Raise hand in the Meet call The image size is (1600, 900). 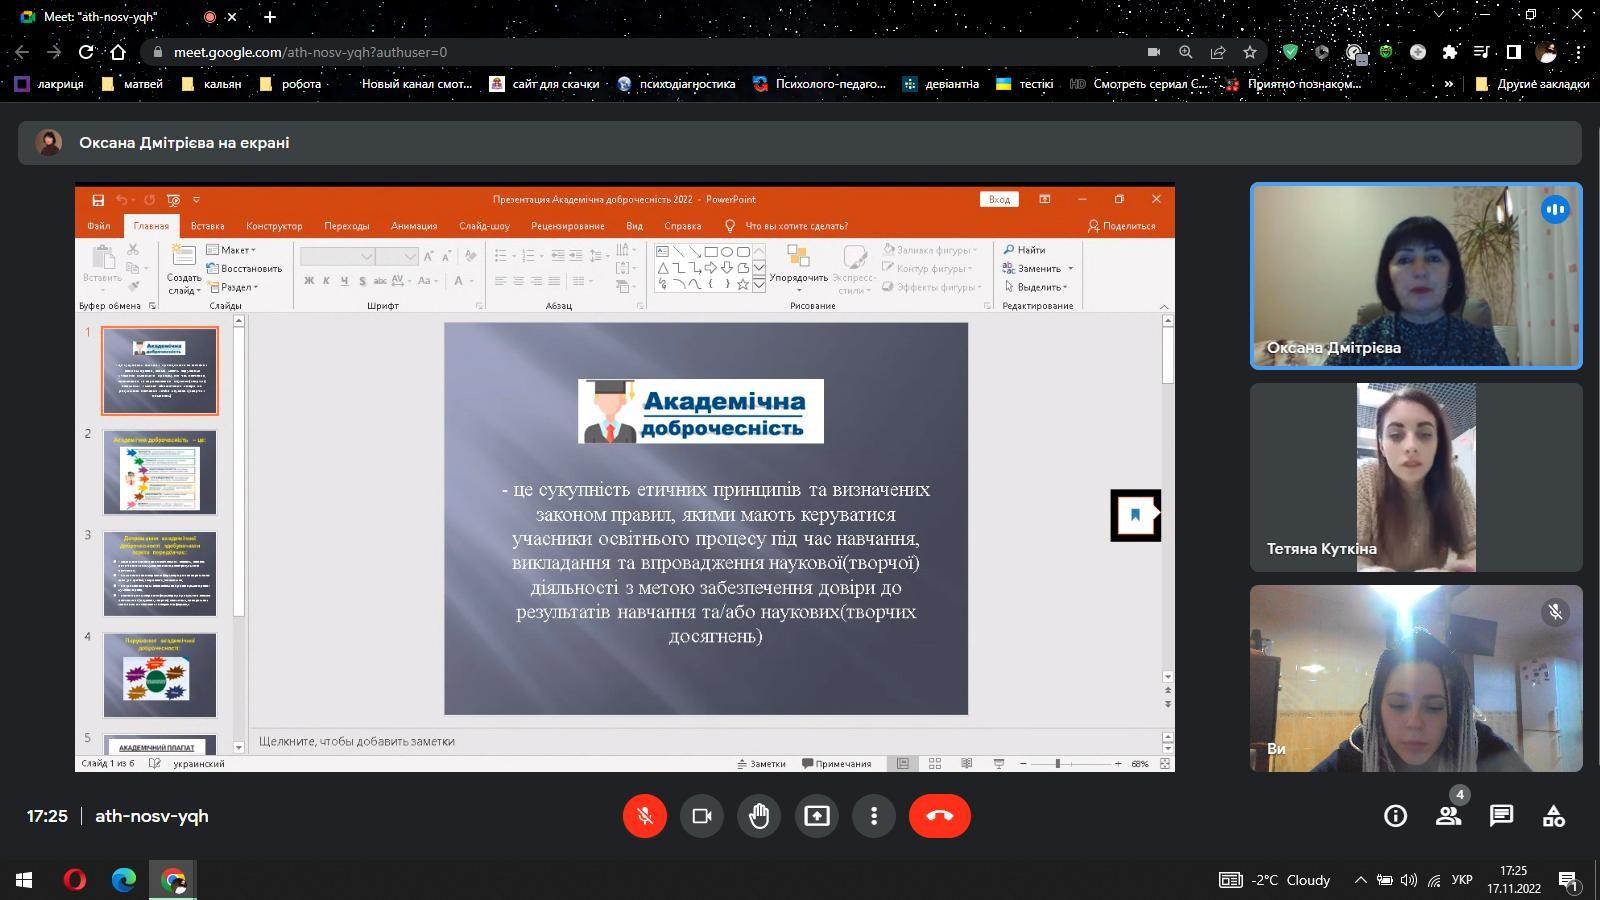(759, 816)
